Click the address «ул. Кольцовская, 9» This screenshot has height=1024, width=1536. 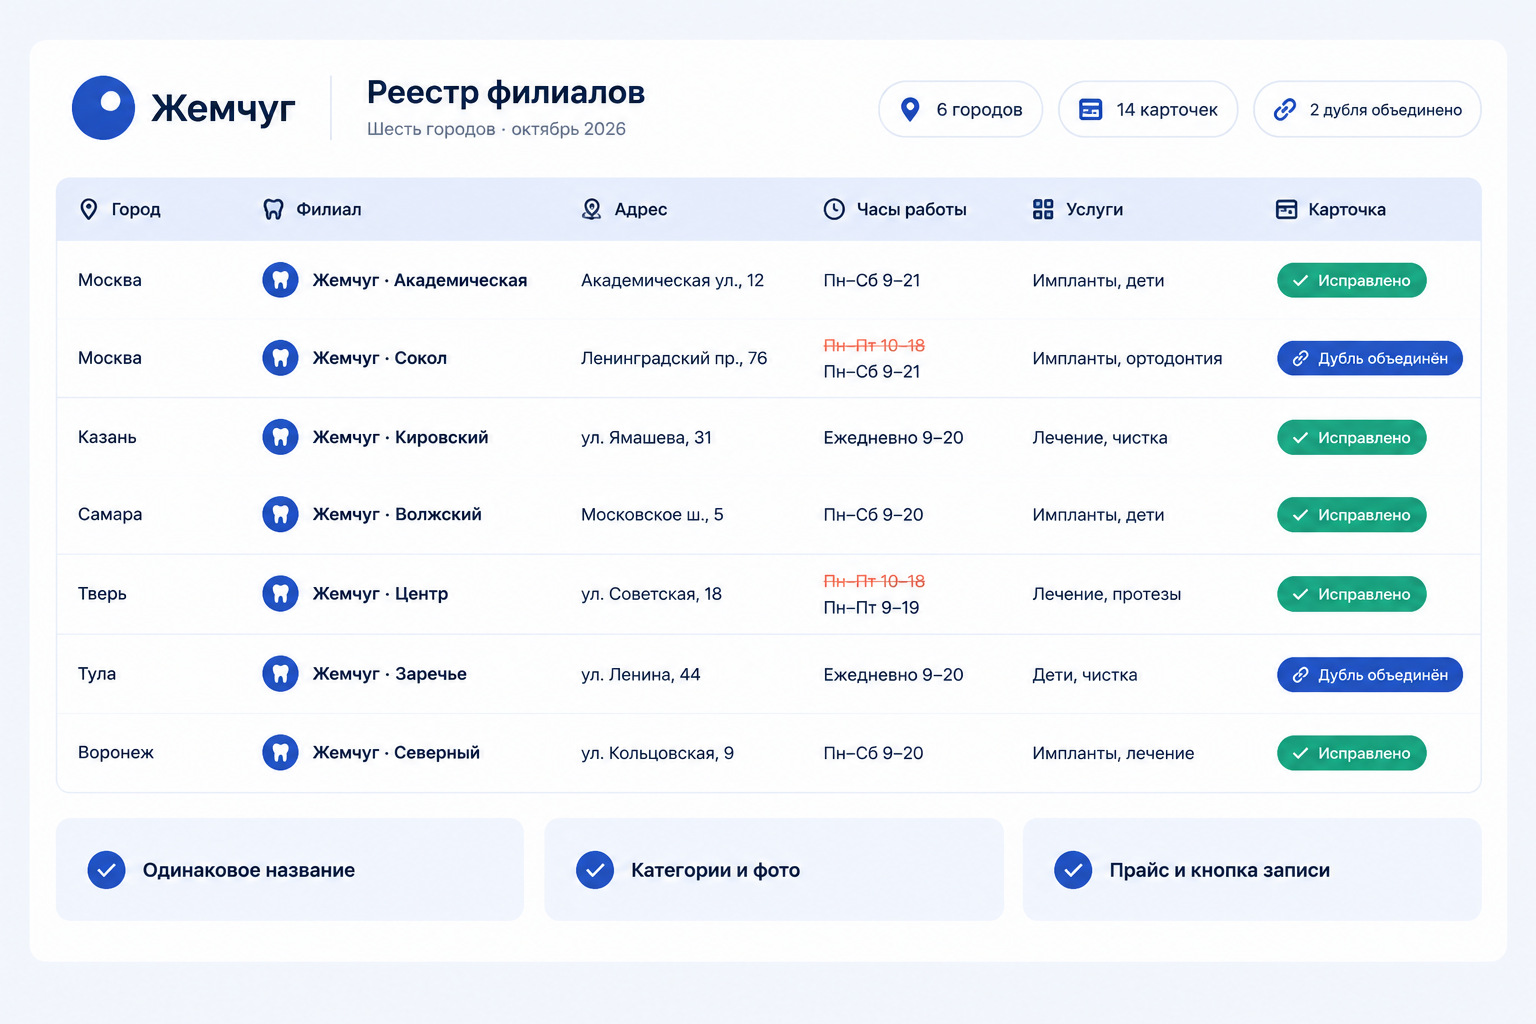(x=657, y=753)
